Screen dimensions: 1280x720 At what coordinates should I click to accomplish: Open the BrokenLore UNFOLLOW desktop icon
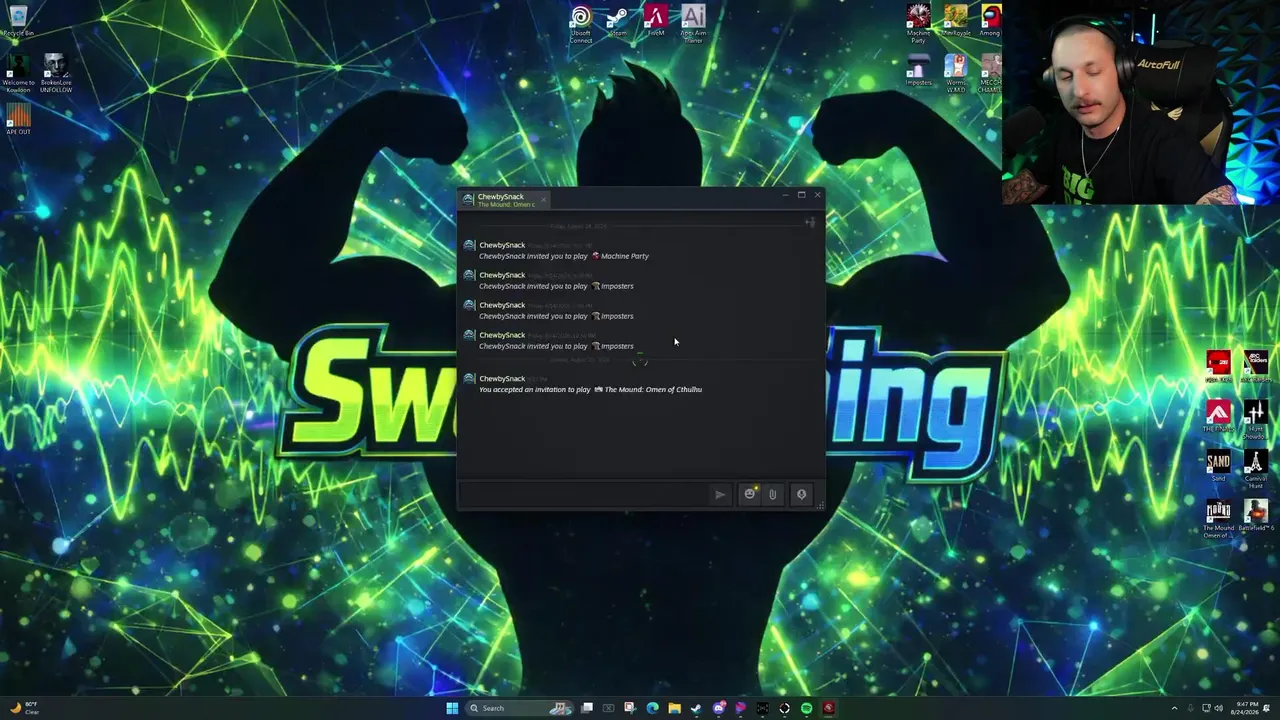(55, 74)
